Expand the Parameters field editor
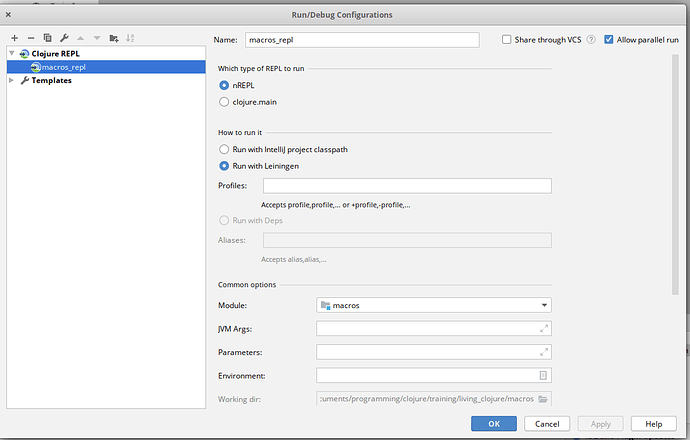The height and width of the screenshot is (440, 690). (x=544, y=352)
